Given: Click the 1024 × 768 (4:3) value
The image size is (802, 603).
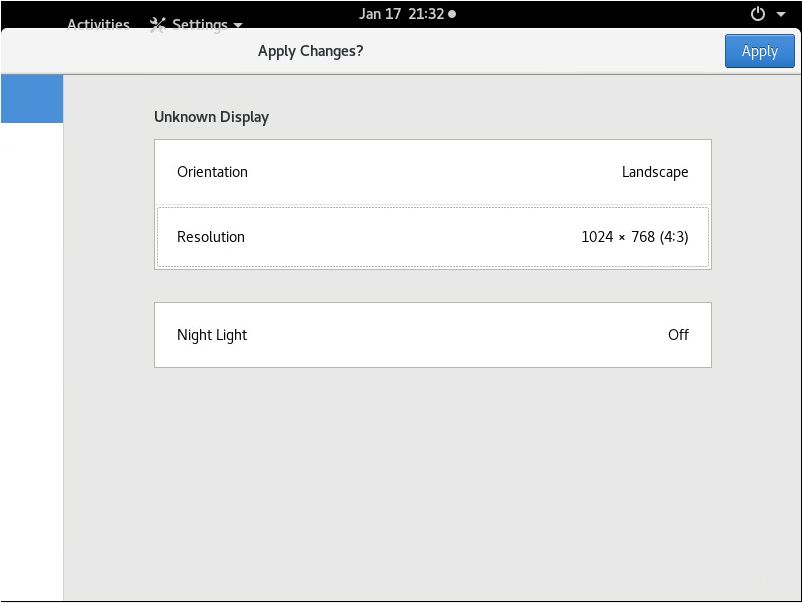Looking at the screenshot, I should [635, 237].
